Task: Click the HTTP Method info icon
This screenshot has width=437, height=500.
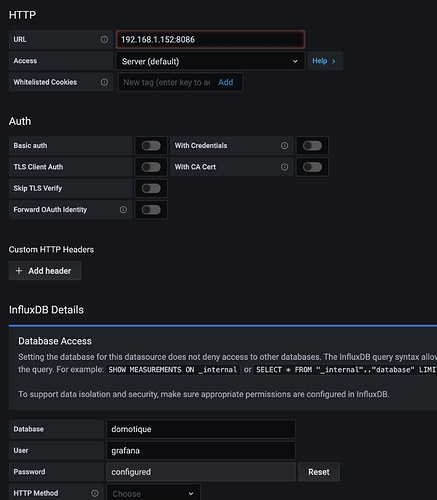Action: (95, 493)
